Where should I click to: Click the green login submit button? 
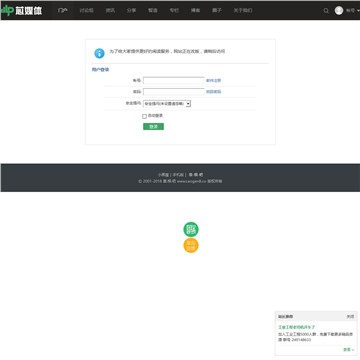(x=153, y=127)
